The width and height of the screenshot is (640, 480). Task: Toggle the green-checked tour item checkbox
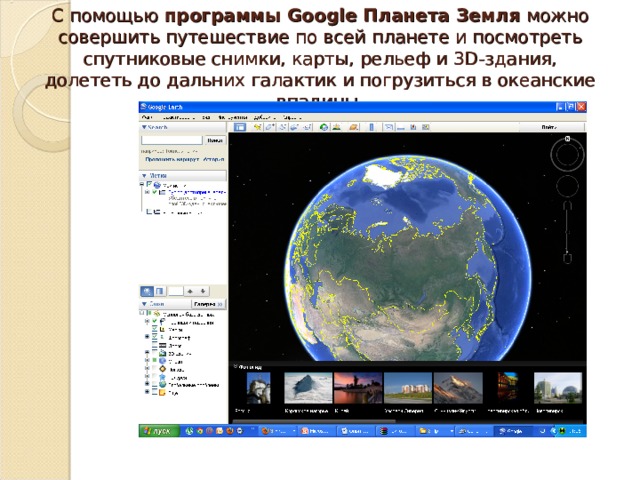[155, 191]
